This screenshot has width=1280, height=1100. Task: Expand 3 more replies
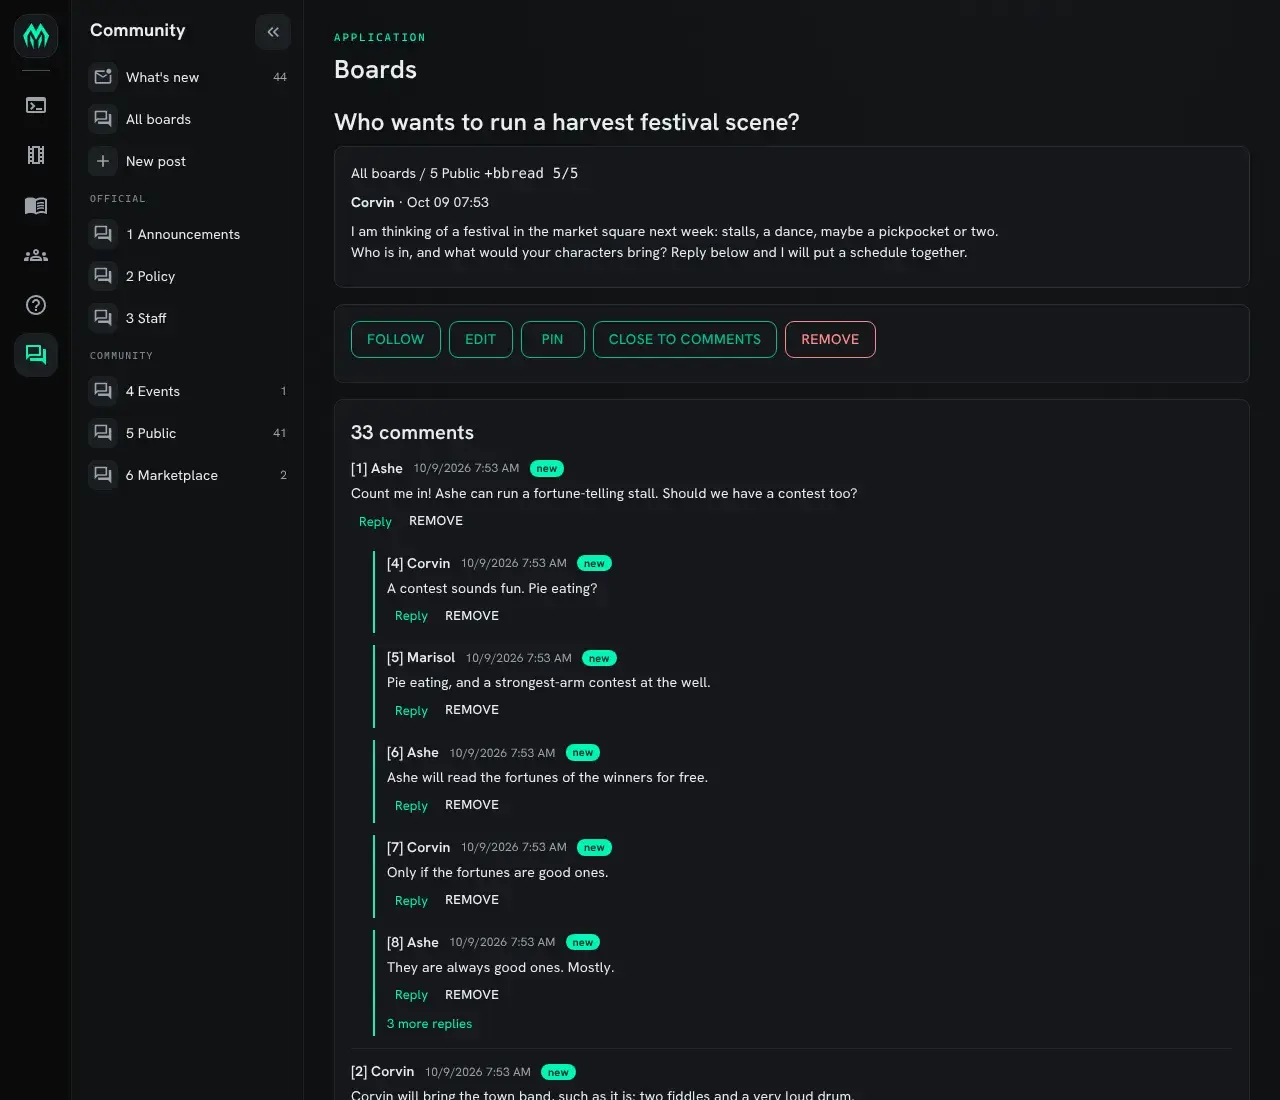[x=429, y=1024]
